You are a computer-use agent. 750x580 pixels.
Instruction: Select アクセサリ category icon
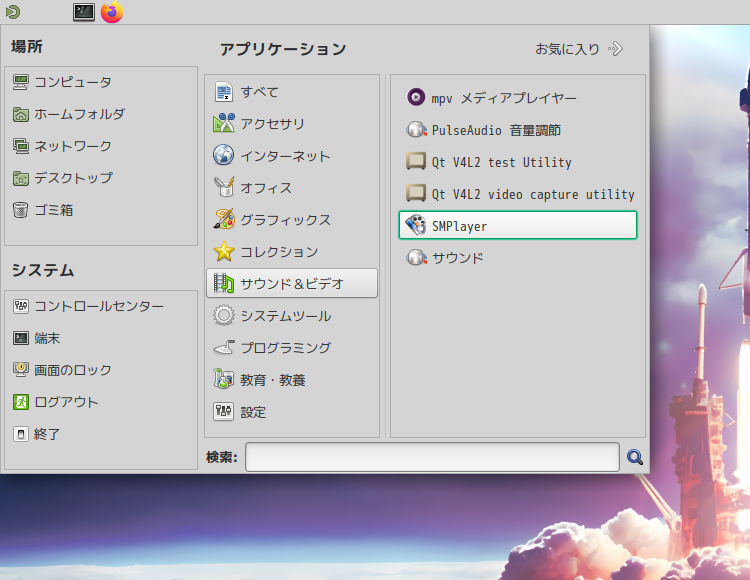tap(223, 123)
